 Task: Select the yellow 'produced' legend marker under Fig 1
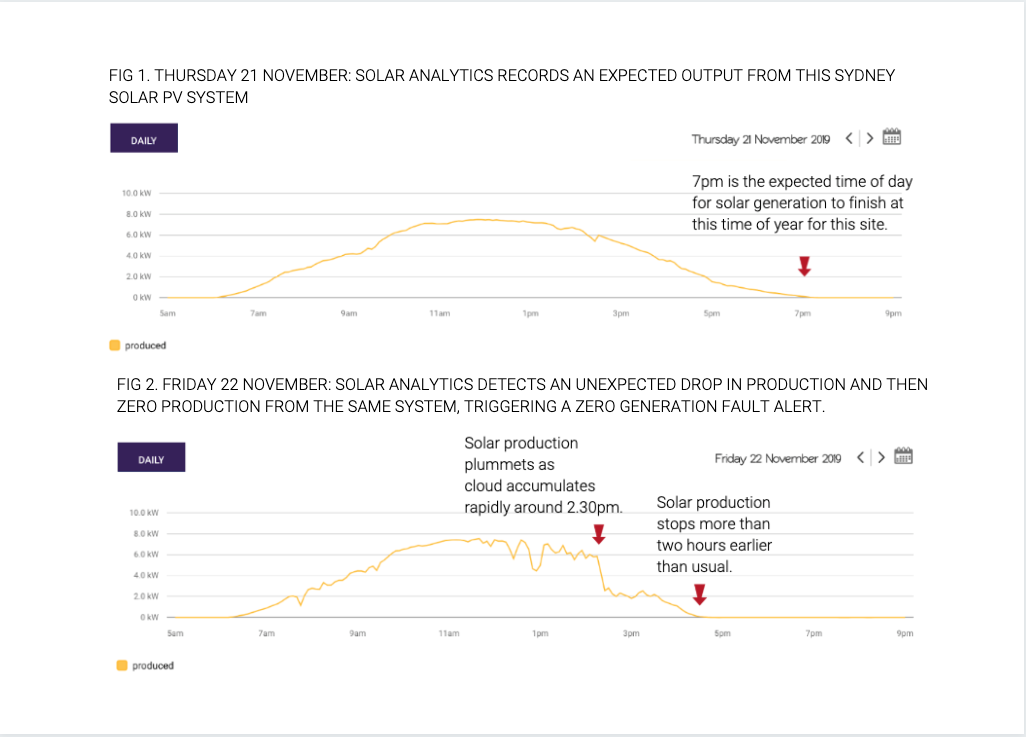(113, 343)
